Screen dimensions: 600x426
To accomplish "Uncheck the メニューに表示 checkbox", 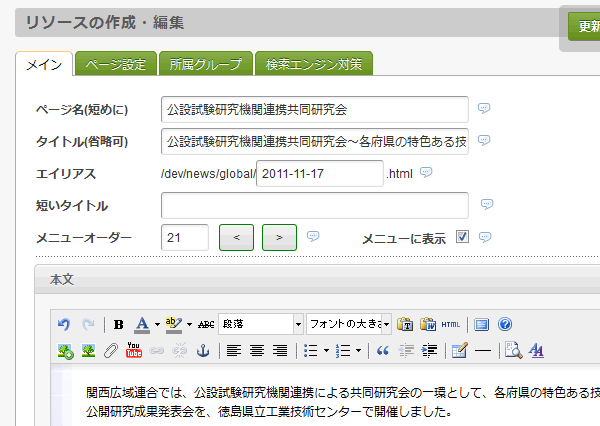I will [x=462, y=237].
